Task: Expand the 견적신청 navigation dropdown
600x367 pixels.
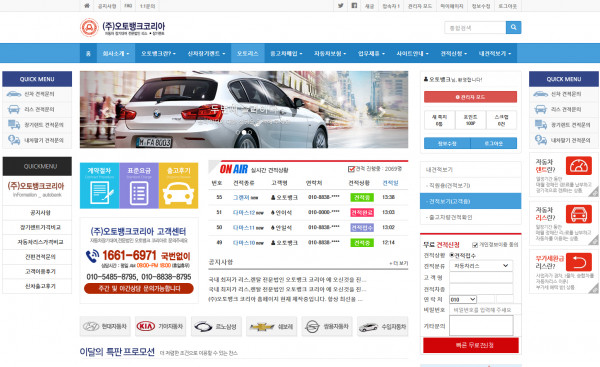Action: 453,54
